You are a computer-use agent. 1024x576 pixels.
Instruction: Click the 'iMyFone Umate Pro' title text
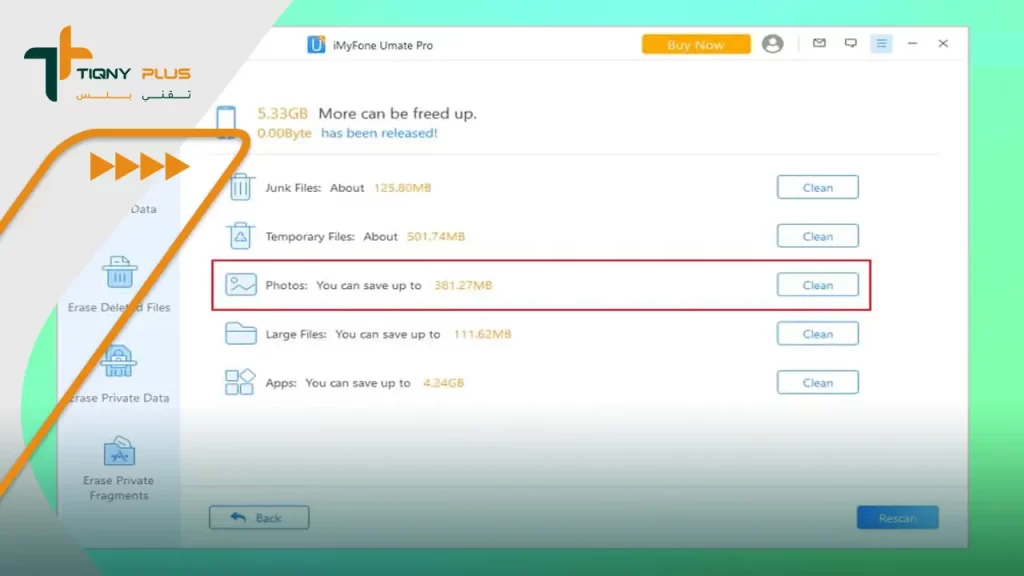(x=383, y=45)
